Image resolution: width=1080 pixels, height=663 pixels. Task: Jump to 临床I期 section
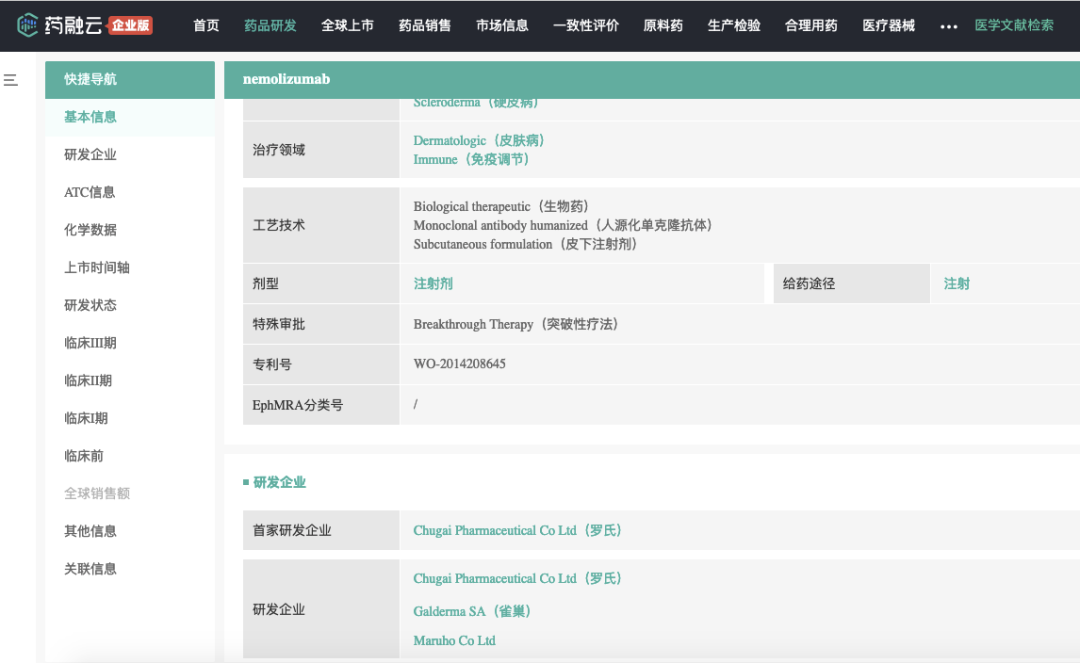point(85,418)
